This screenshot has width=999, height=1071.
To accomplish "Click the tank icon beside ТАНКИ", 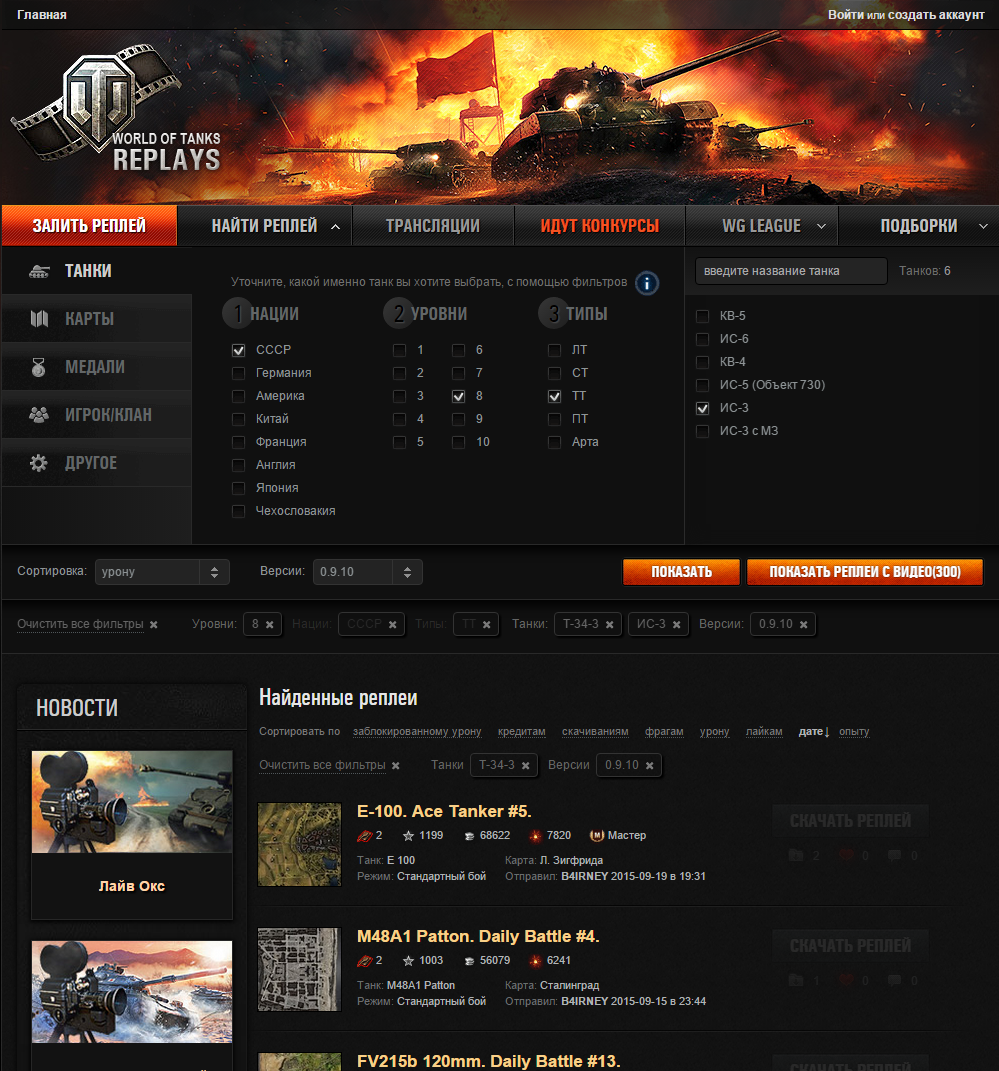I will (x=39, y=271).
